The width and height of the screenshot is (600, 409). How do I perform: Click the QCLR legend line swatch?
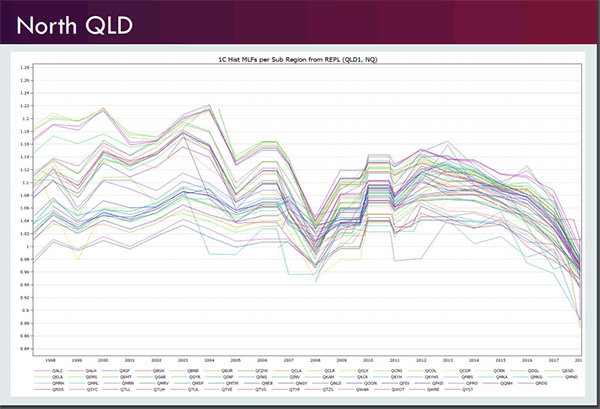click(x=315, y=371)
